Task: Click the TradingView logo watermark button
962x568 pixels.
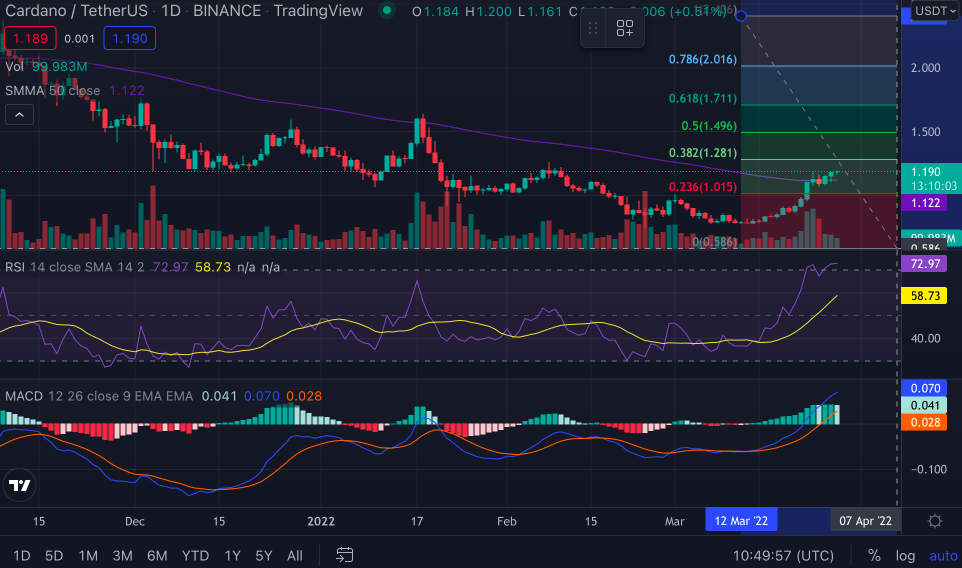Action: [x=20, y=485]
